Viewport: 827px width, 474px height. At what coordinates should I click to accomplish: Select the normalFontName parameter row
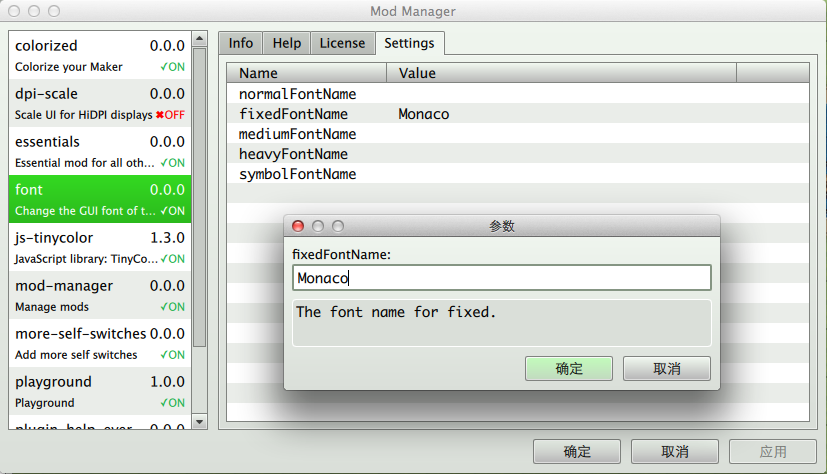click(518, 94)
